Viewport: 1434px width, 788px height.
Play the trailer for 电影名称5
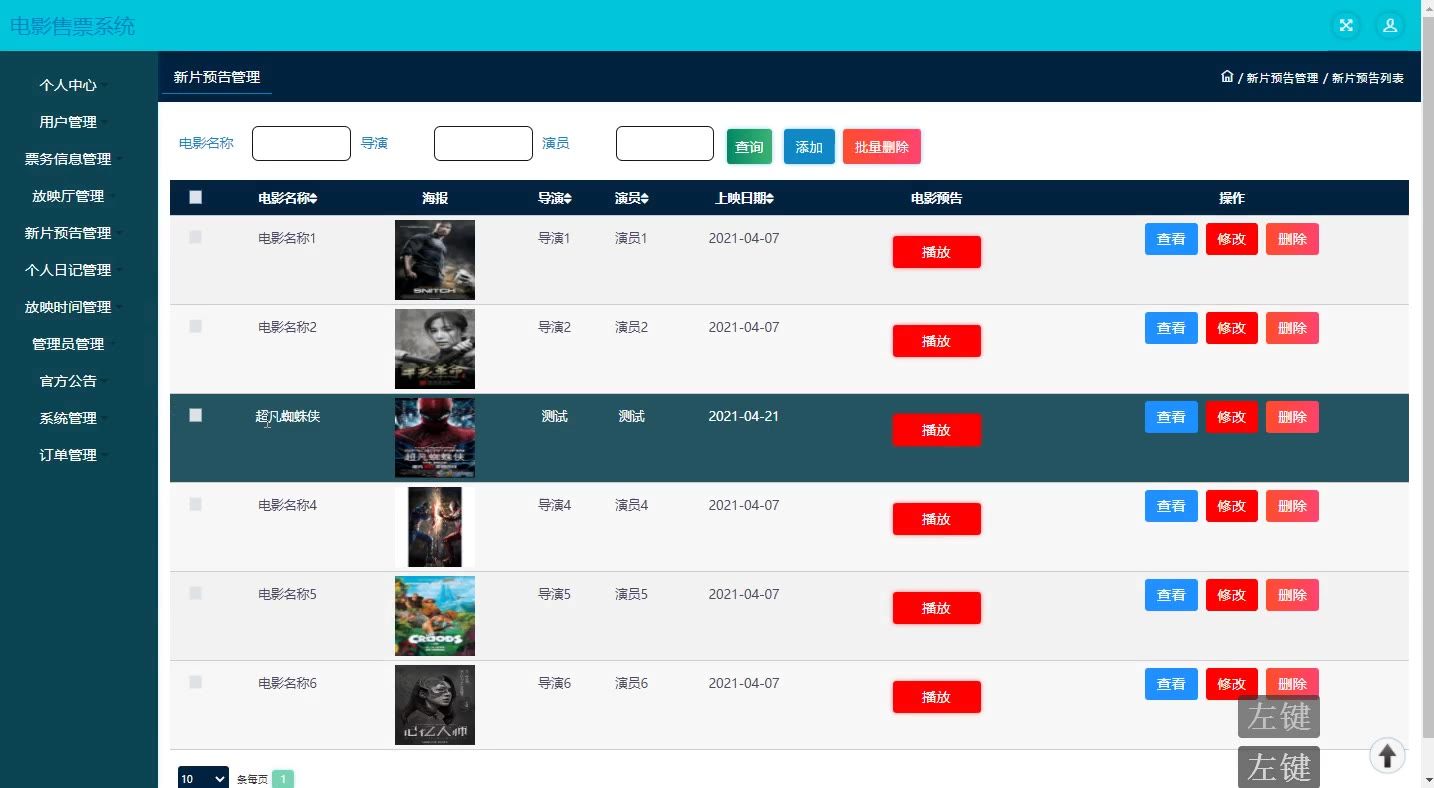point(937,608)
